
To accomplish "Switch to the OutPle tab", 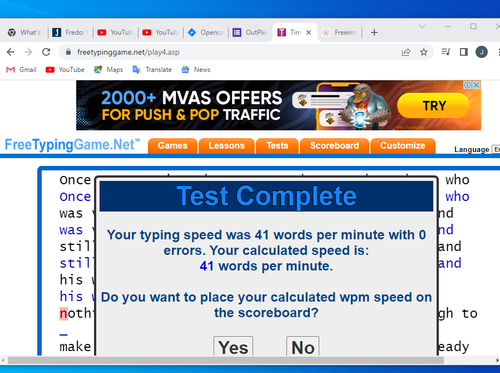I will coord(251,32).
